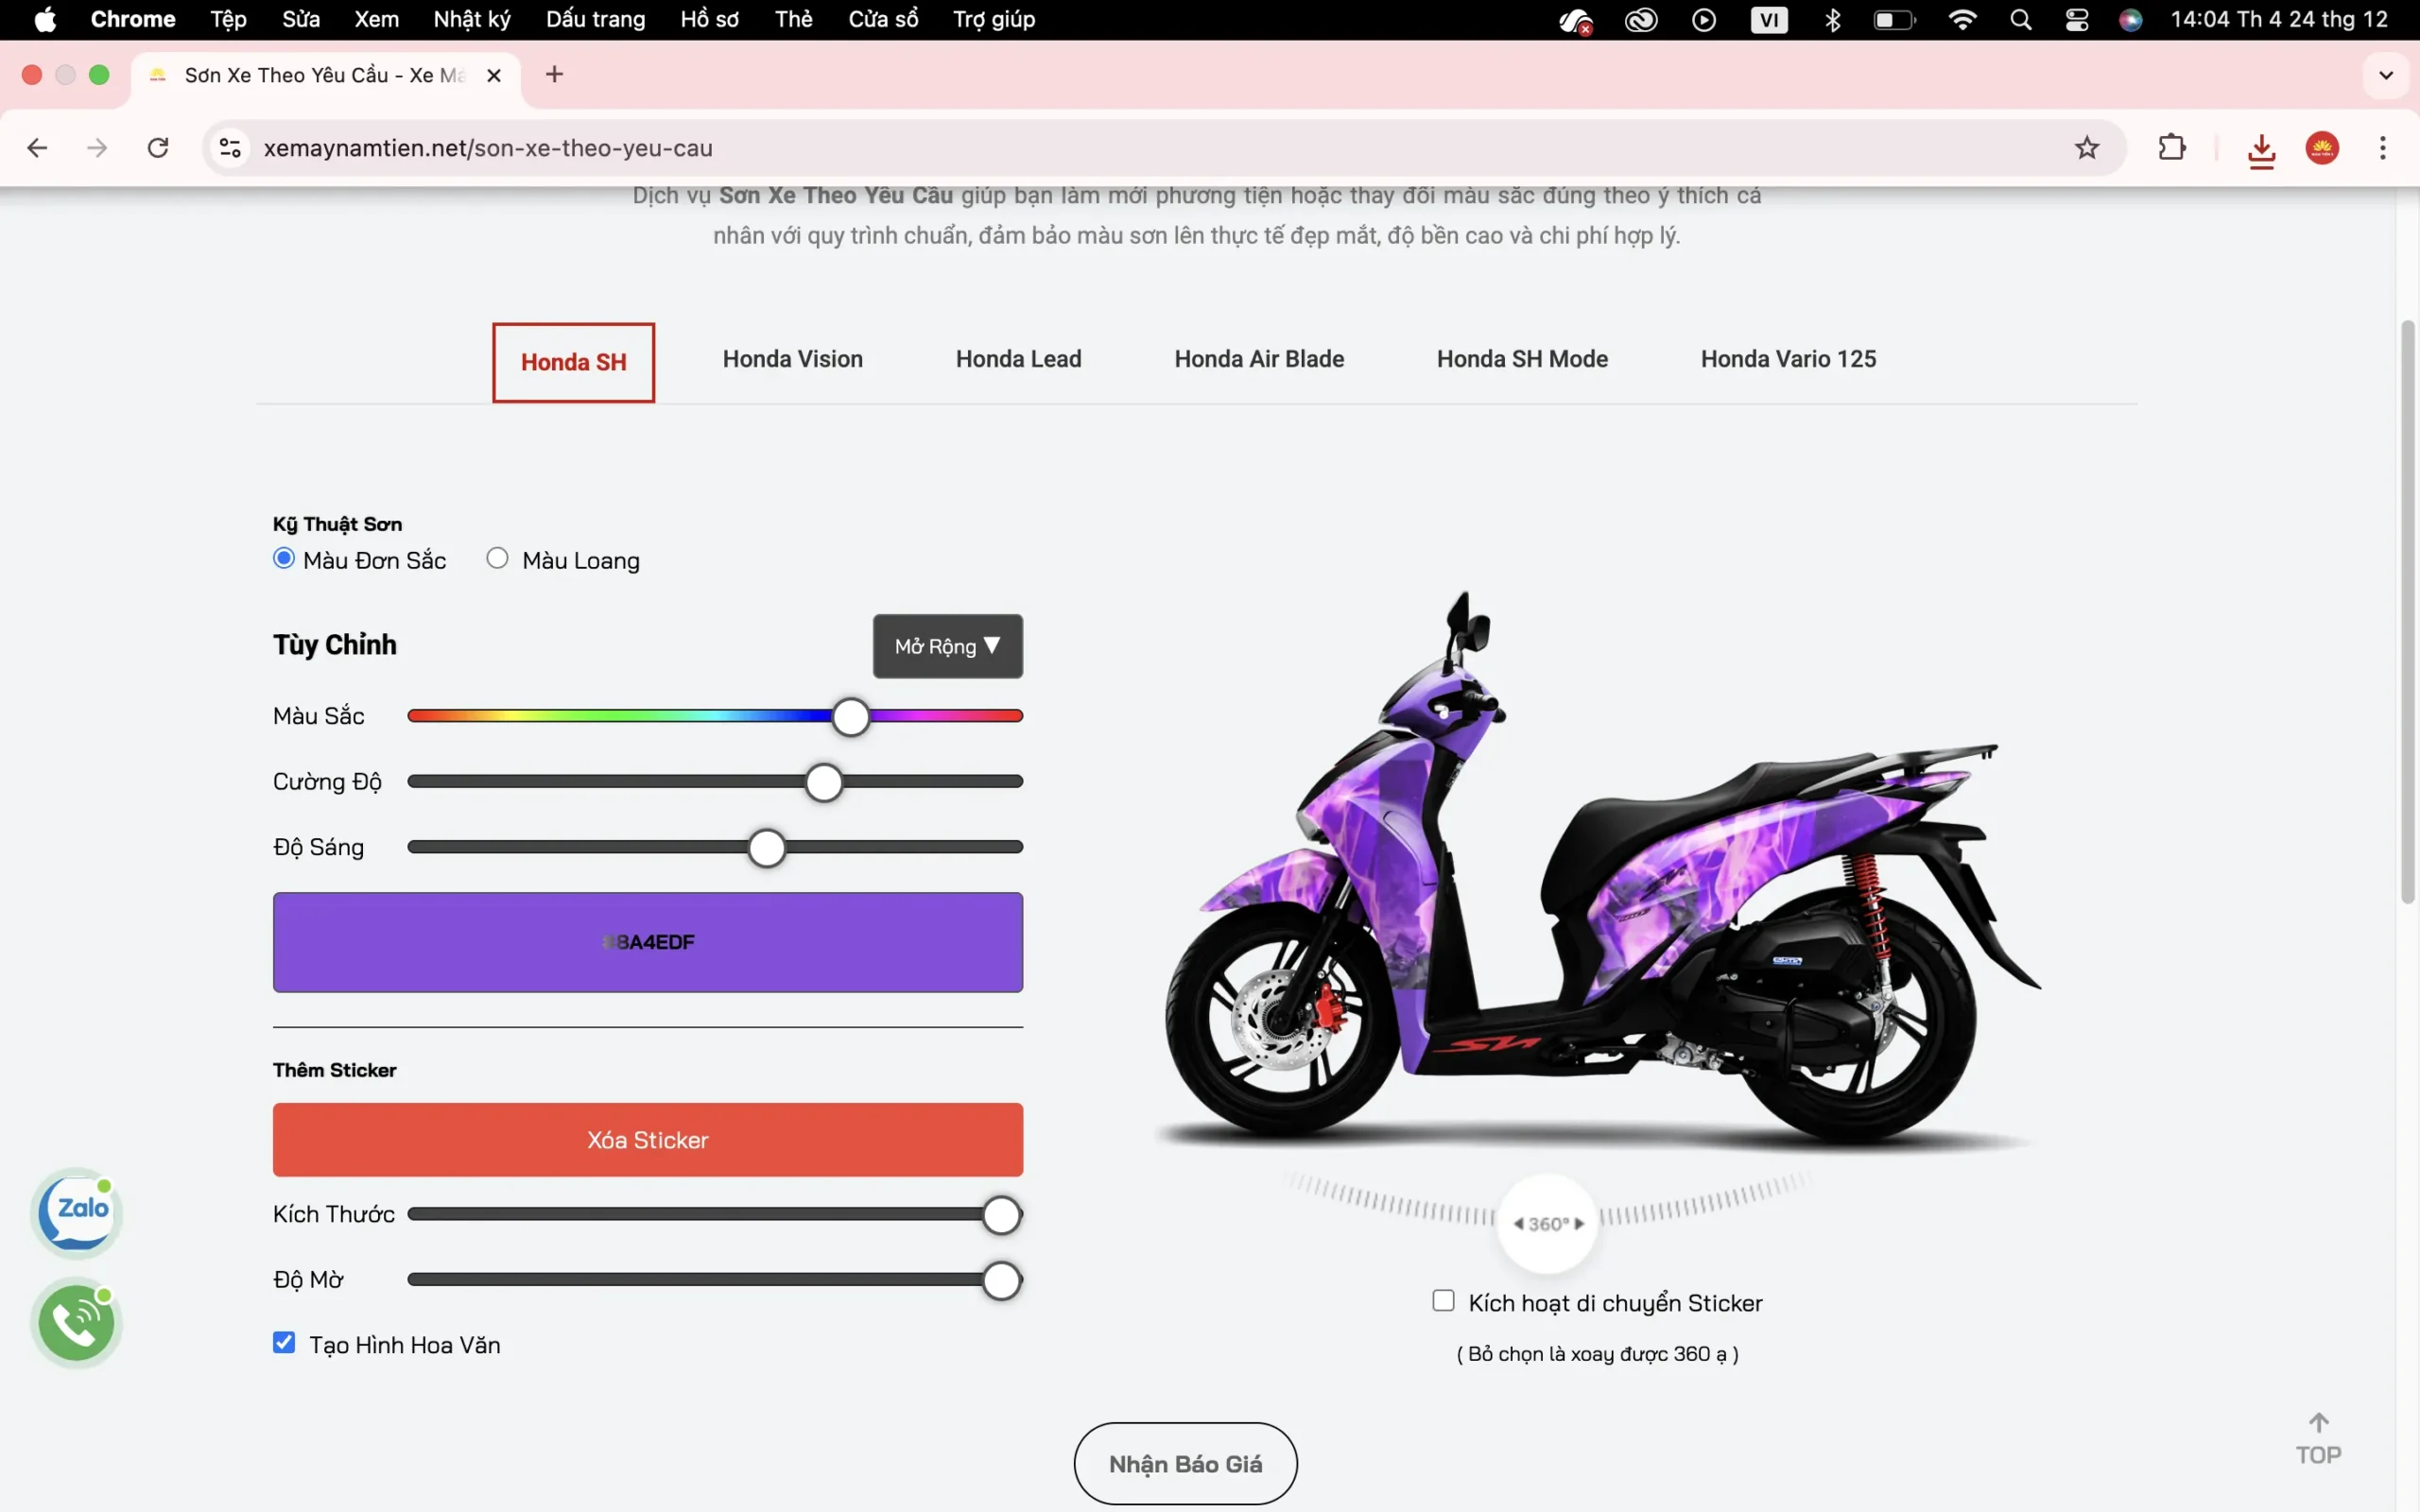Bookmark page with star icon
Image resolution: width=2420 pixels, height=1512 pixels.
point(2086,148)
